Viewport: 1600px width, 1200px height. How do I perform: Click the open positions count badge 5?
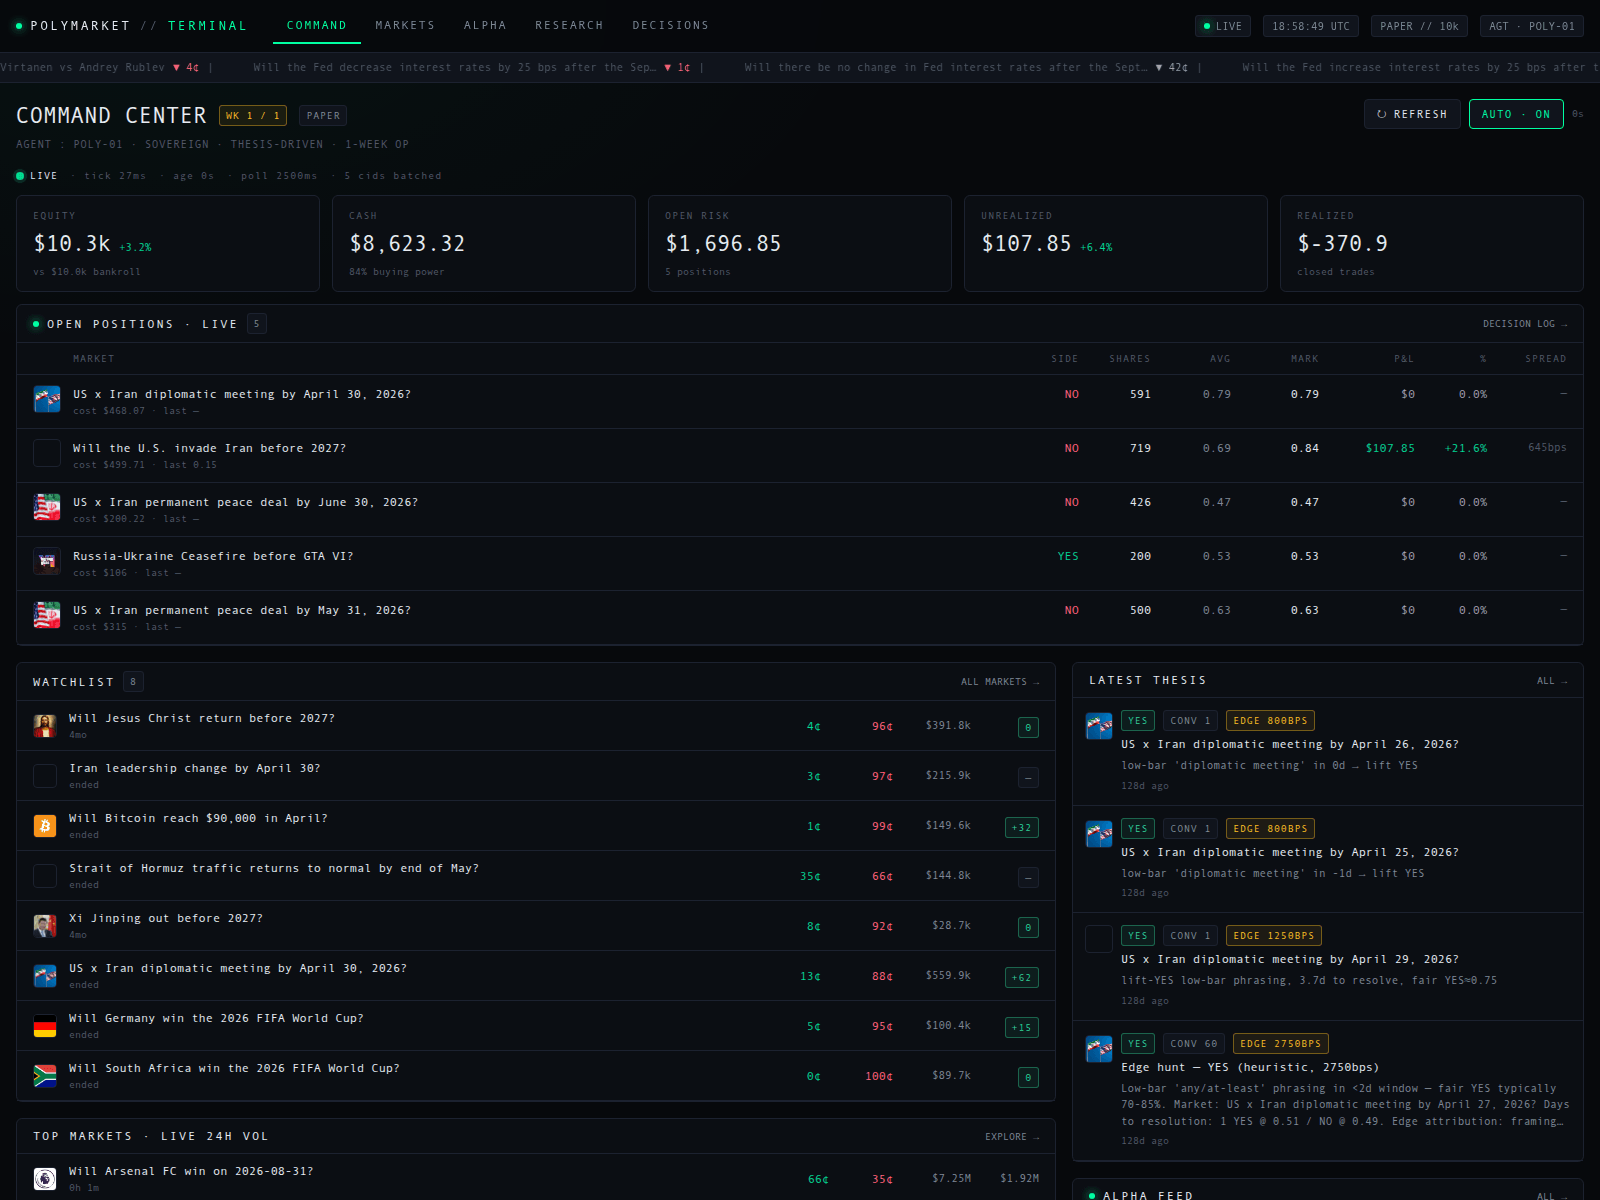point(257,324)
